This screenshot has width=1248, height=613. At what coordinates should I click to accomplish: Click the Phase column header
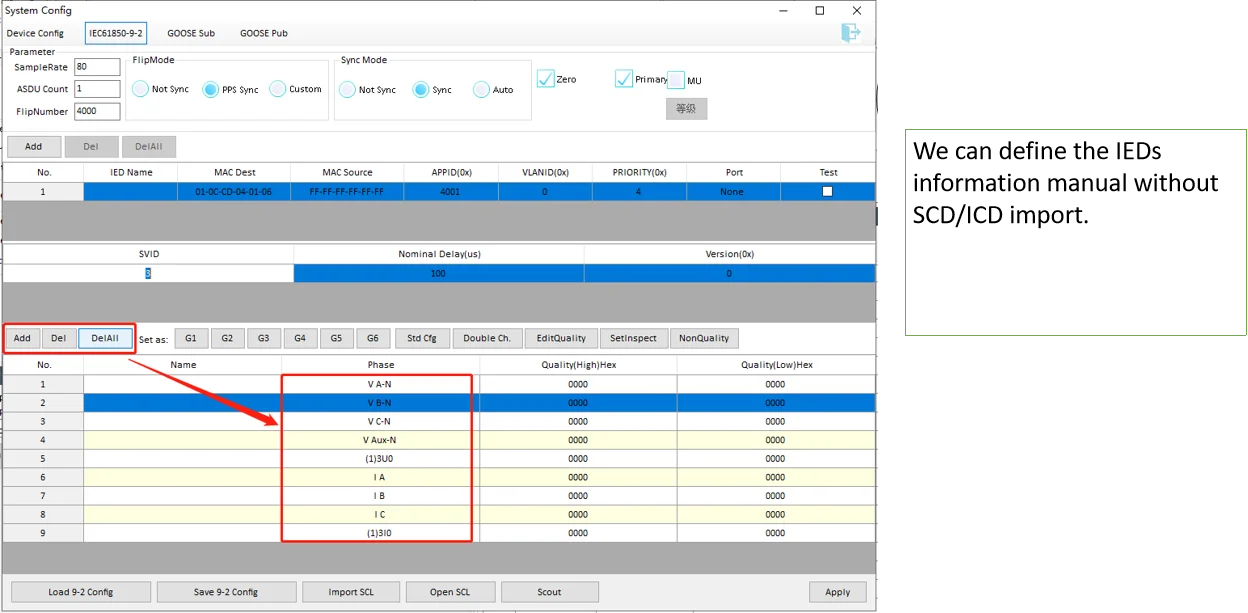pos(380,365)
